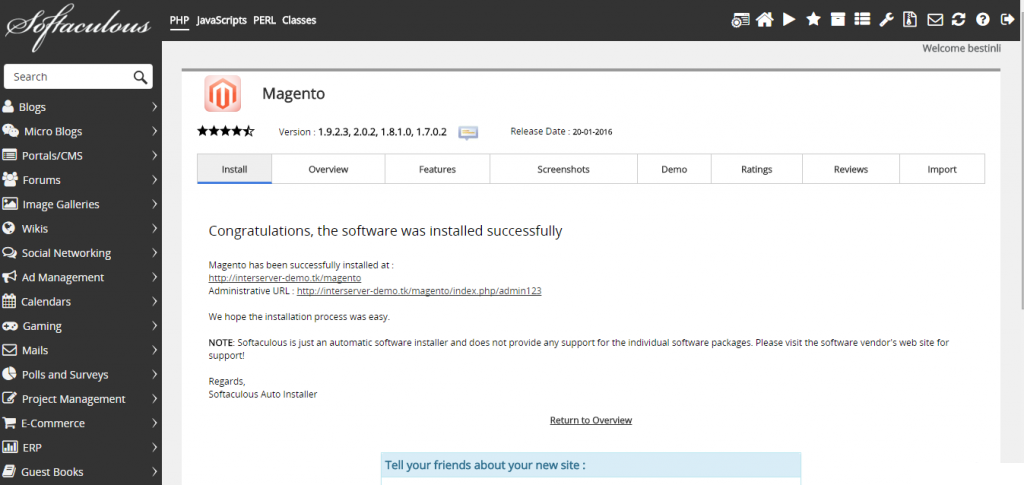Viewport: 1024px width, 485px height.
Task: Open the Demo tab
Action: tap(675, 169)
